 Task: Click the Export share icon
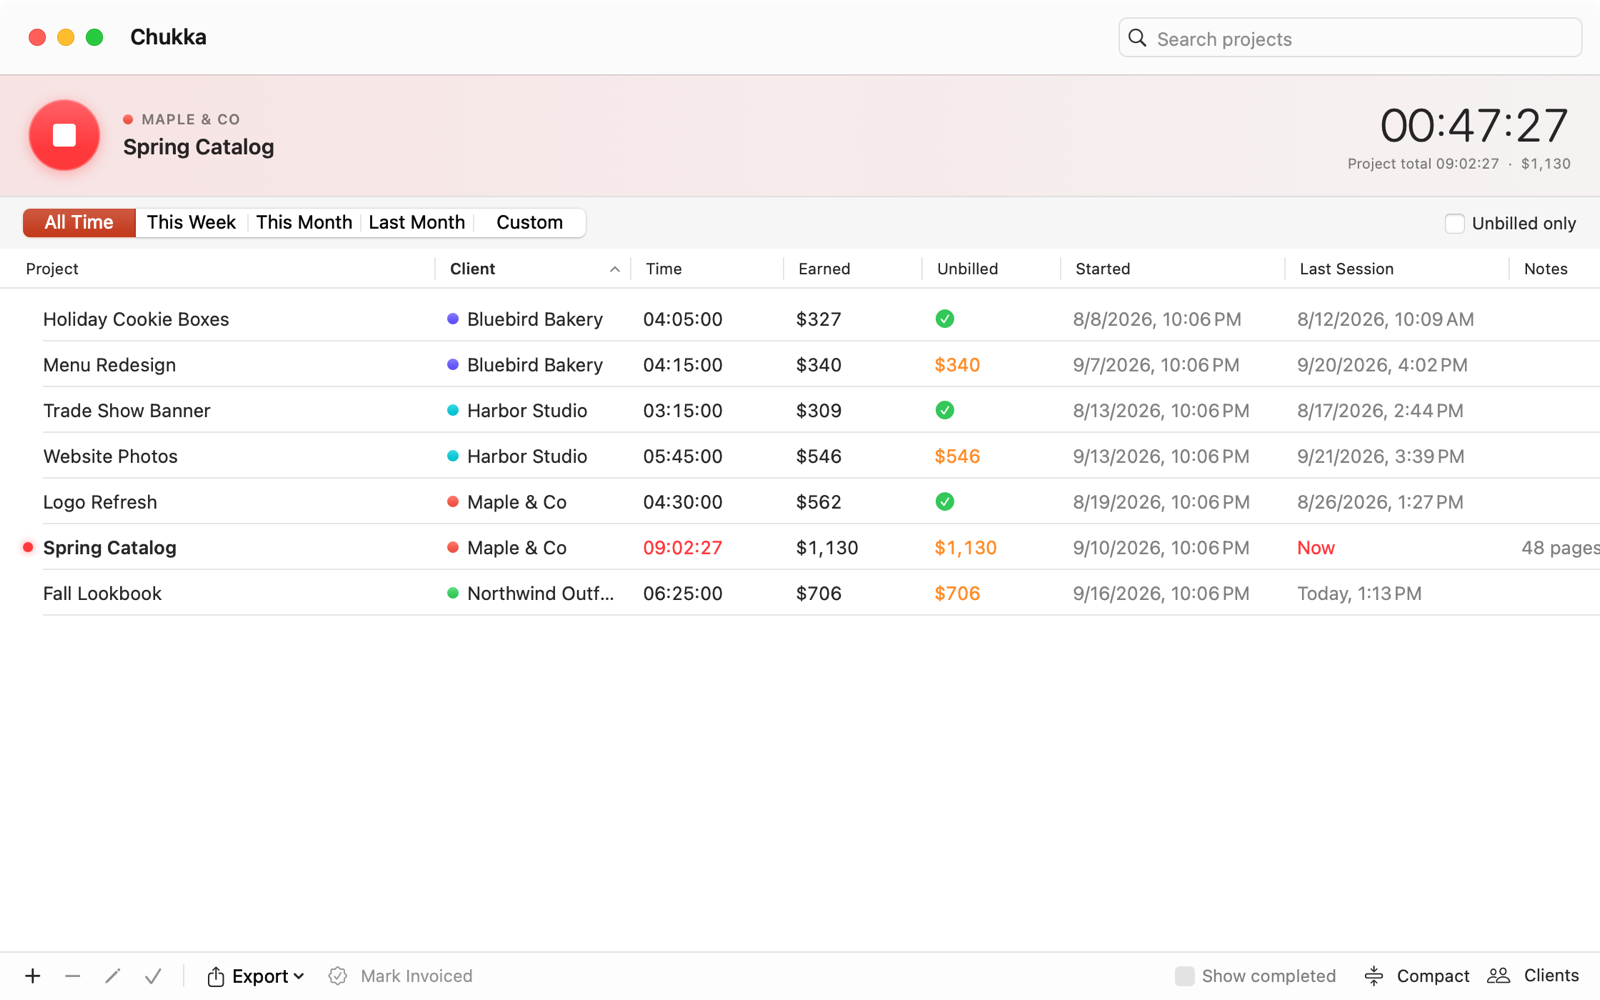[x=215, y=976]
